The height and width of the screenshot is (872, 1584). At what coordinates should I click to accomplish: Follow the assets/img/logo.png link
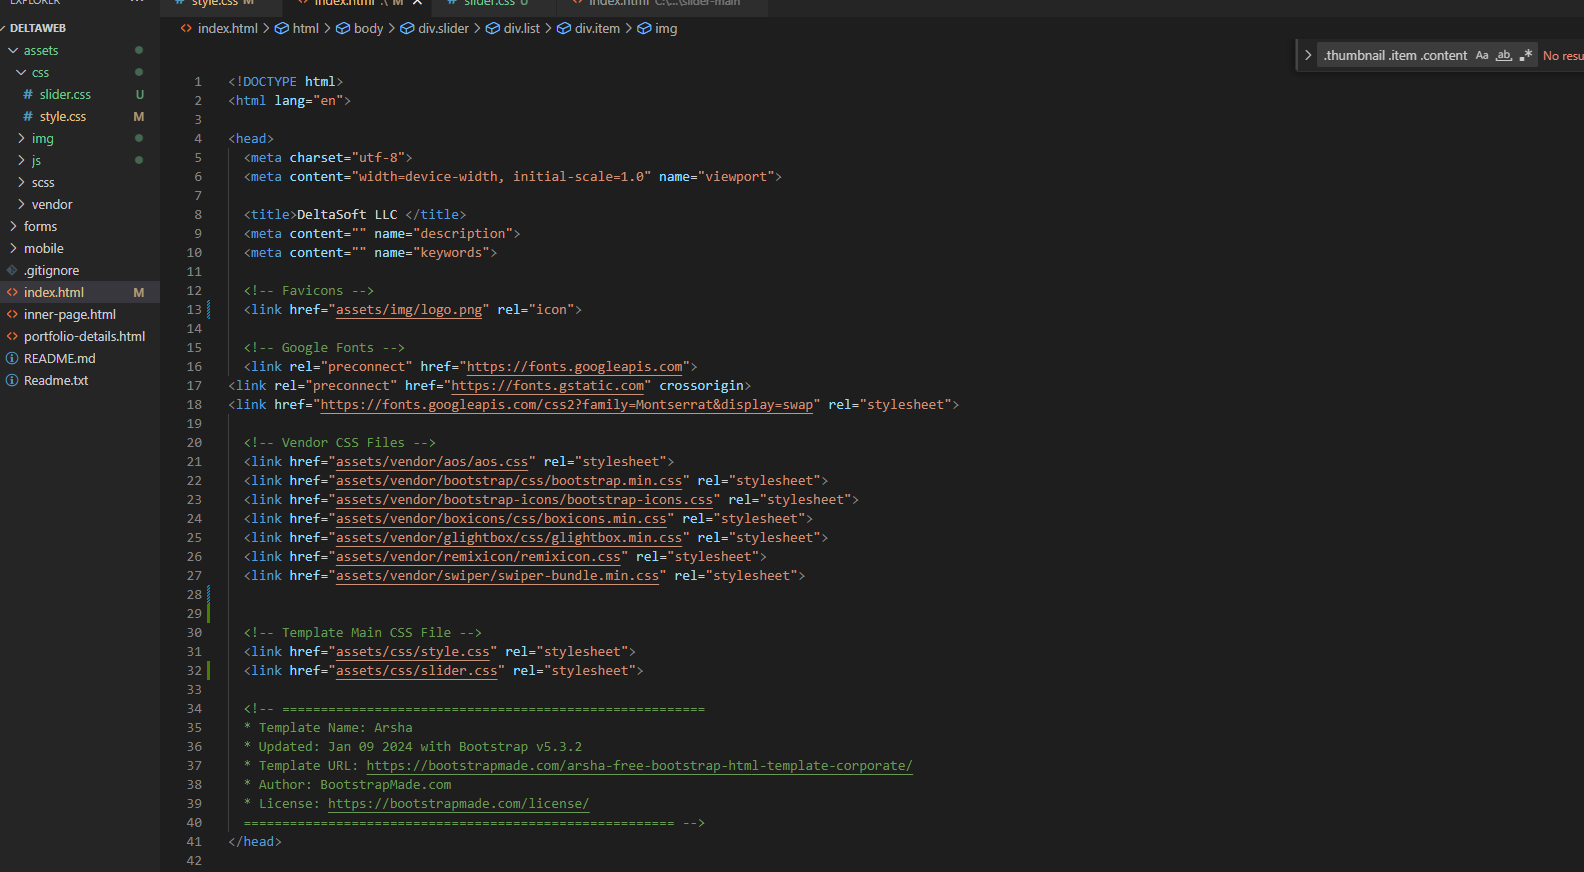(409, 310)
